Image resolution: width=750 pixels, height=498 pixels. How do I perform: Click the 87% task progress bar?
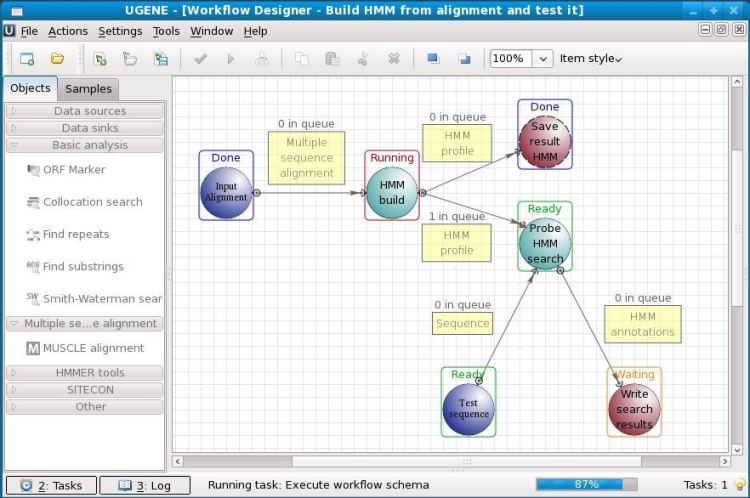tap(587, 484)
